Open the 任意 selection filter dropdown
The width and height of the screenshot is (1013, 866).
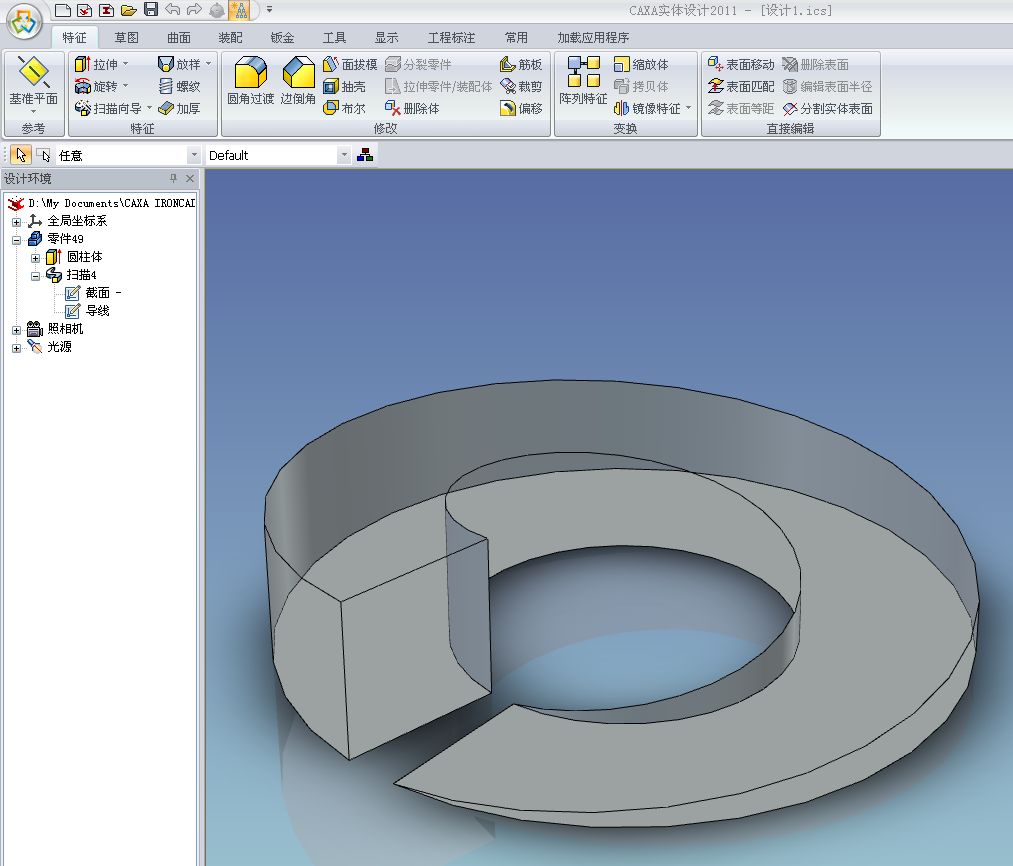(x=194, y=155)
